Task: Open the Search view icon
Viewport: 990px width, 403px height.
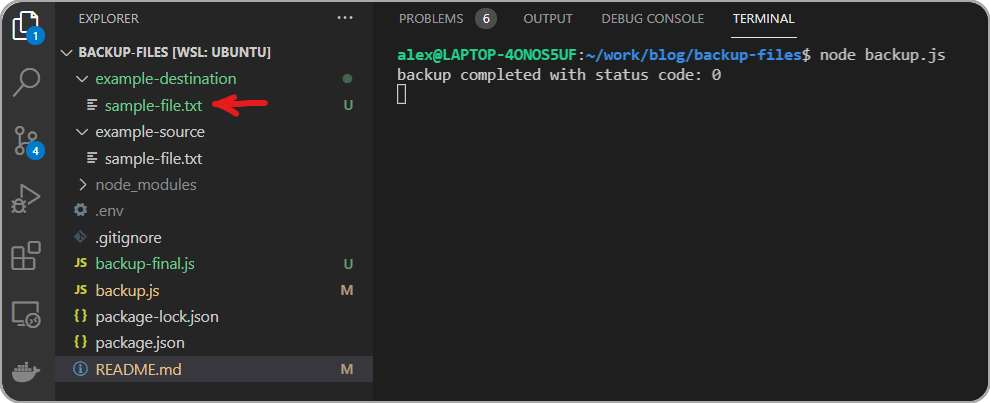Action: tap(27, 83)
